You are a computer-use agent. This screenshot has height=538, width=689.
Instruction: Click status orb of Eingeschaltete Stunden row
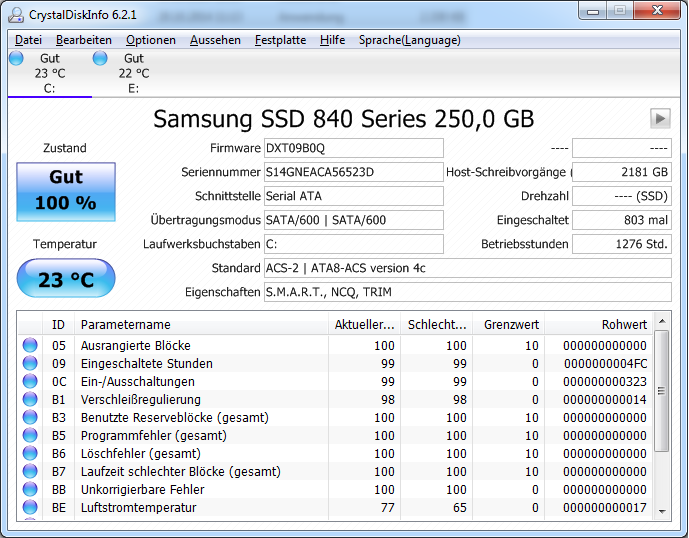[30, 363]
